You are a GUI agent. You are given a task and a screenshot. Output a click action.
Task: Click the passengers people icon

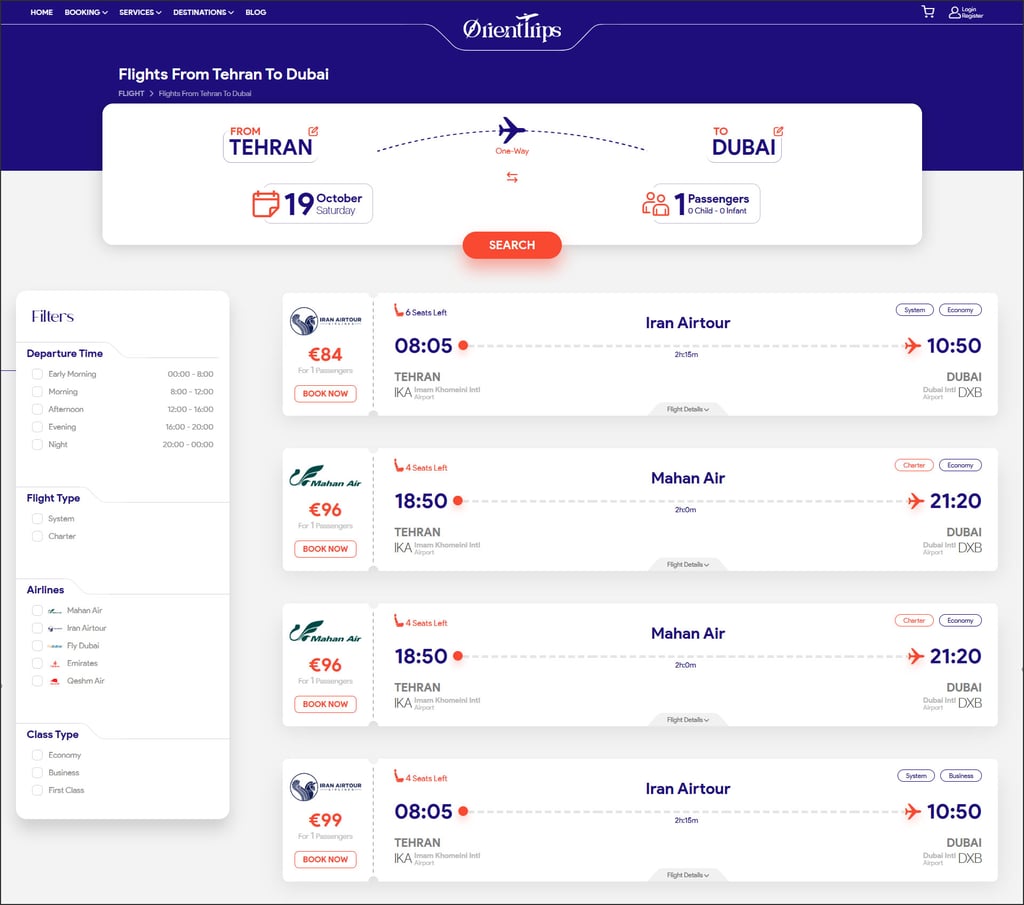pyautogui.click(x=656, y=204)
